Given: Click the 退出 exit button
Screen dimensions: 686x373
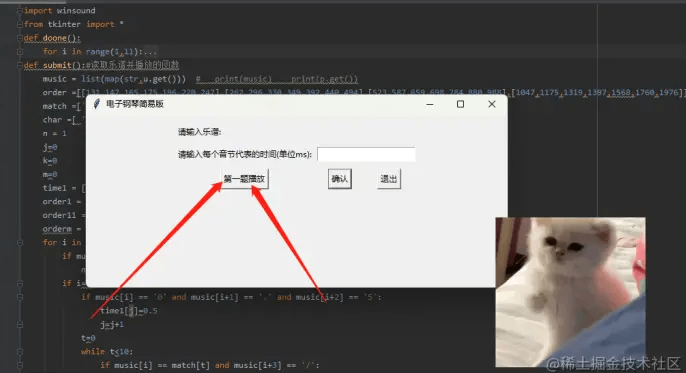Looking at the screenshot, I should coord(388,179).
